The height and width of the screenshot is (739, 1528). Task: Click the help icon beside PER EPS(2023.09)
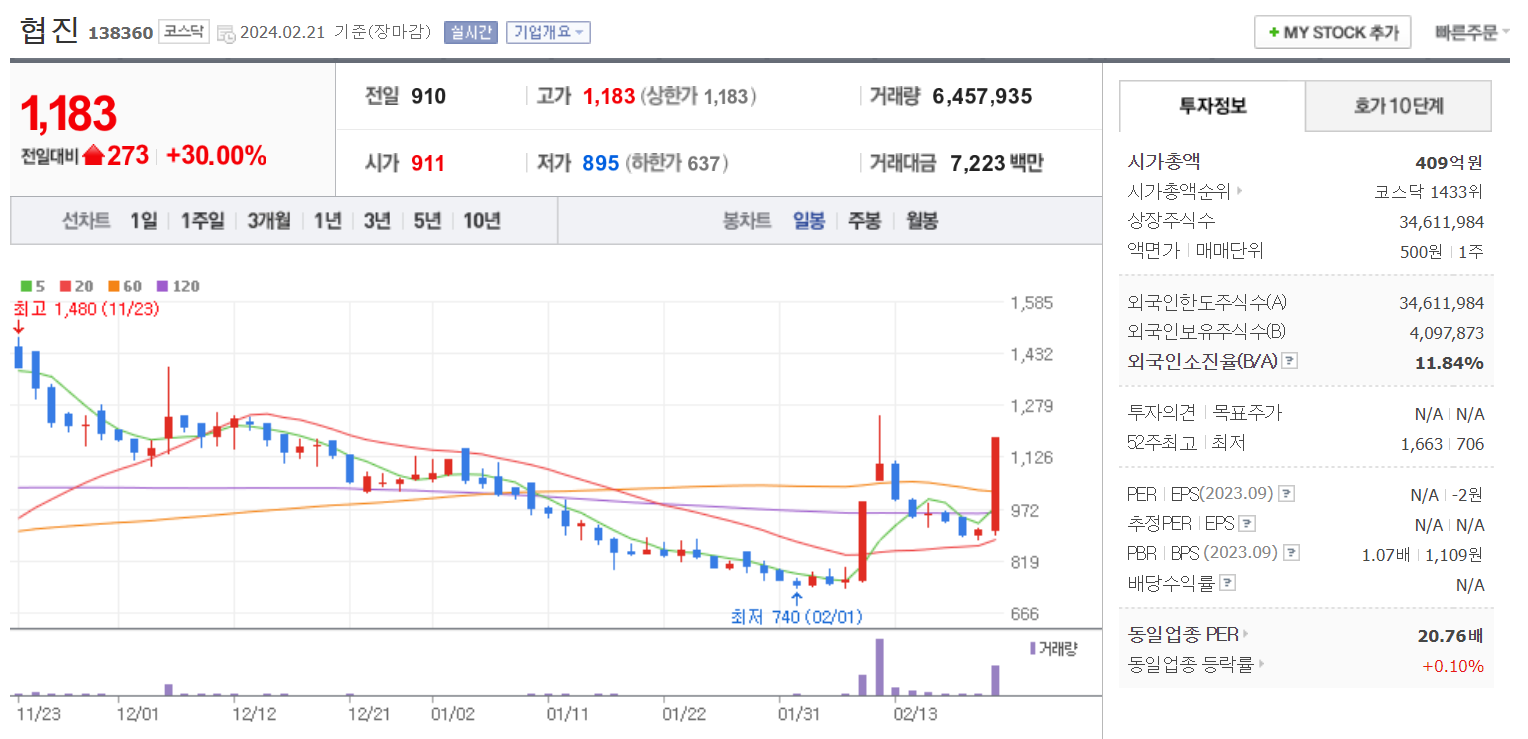point(1287,494)
